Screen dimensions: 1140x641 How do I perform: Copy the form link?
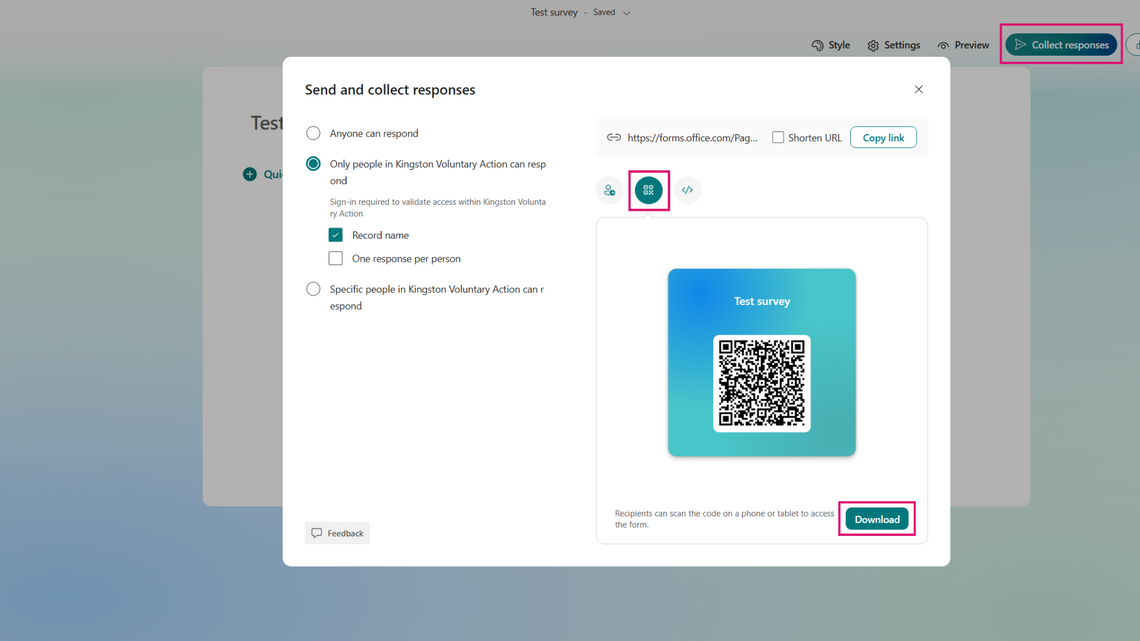[x=883, y=137]
